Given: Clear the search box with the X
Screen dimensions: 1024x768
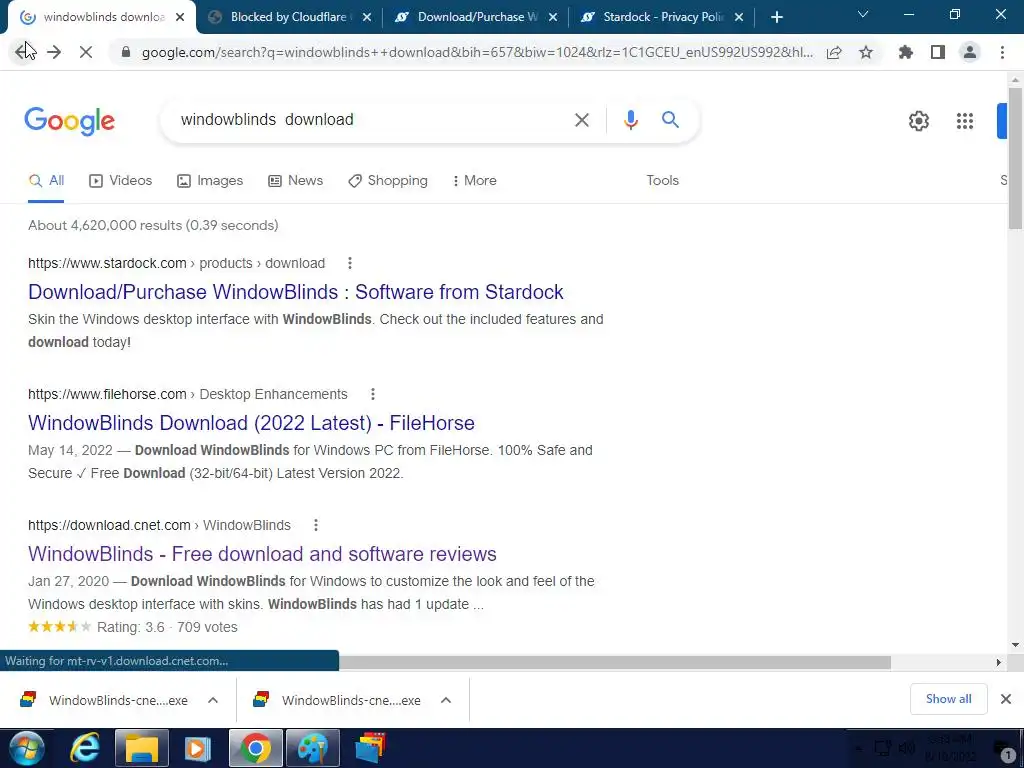Looking at the screenshot, I should [x=581, y=120].
